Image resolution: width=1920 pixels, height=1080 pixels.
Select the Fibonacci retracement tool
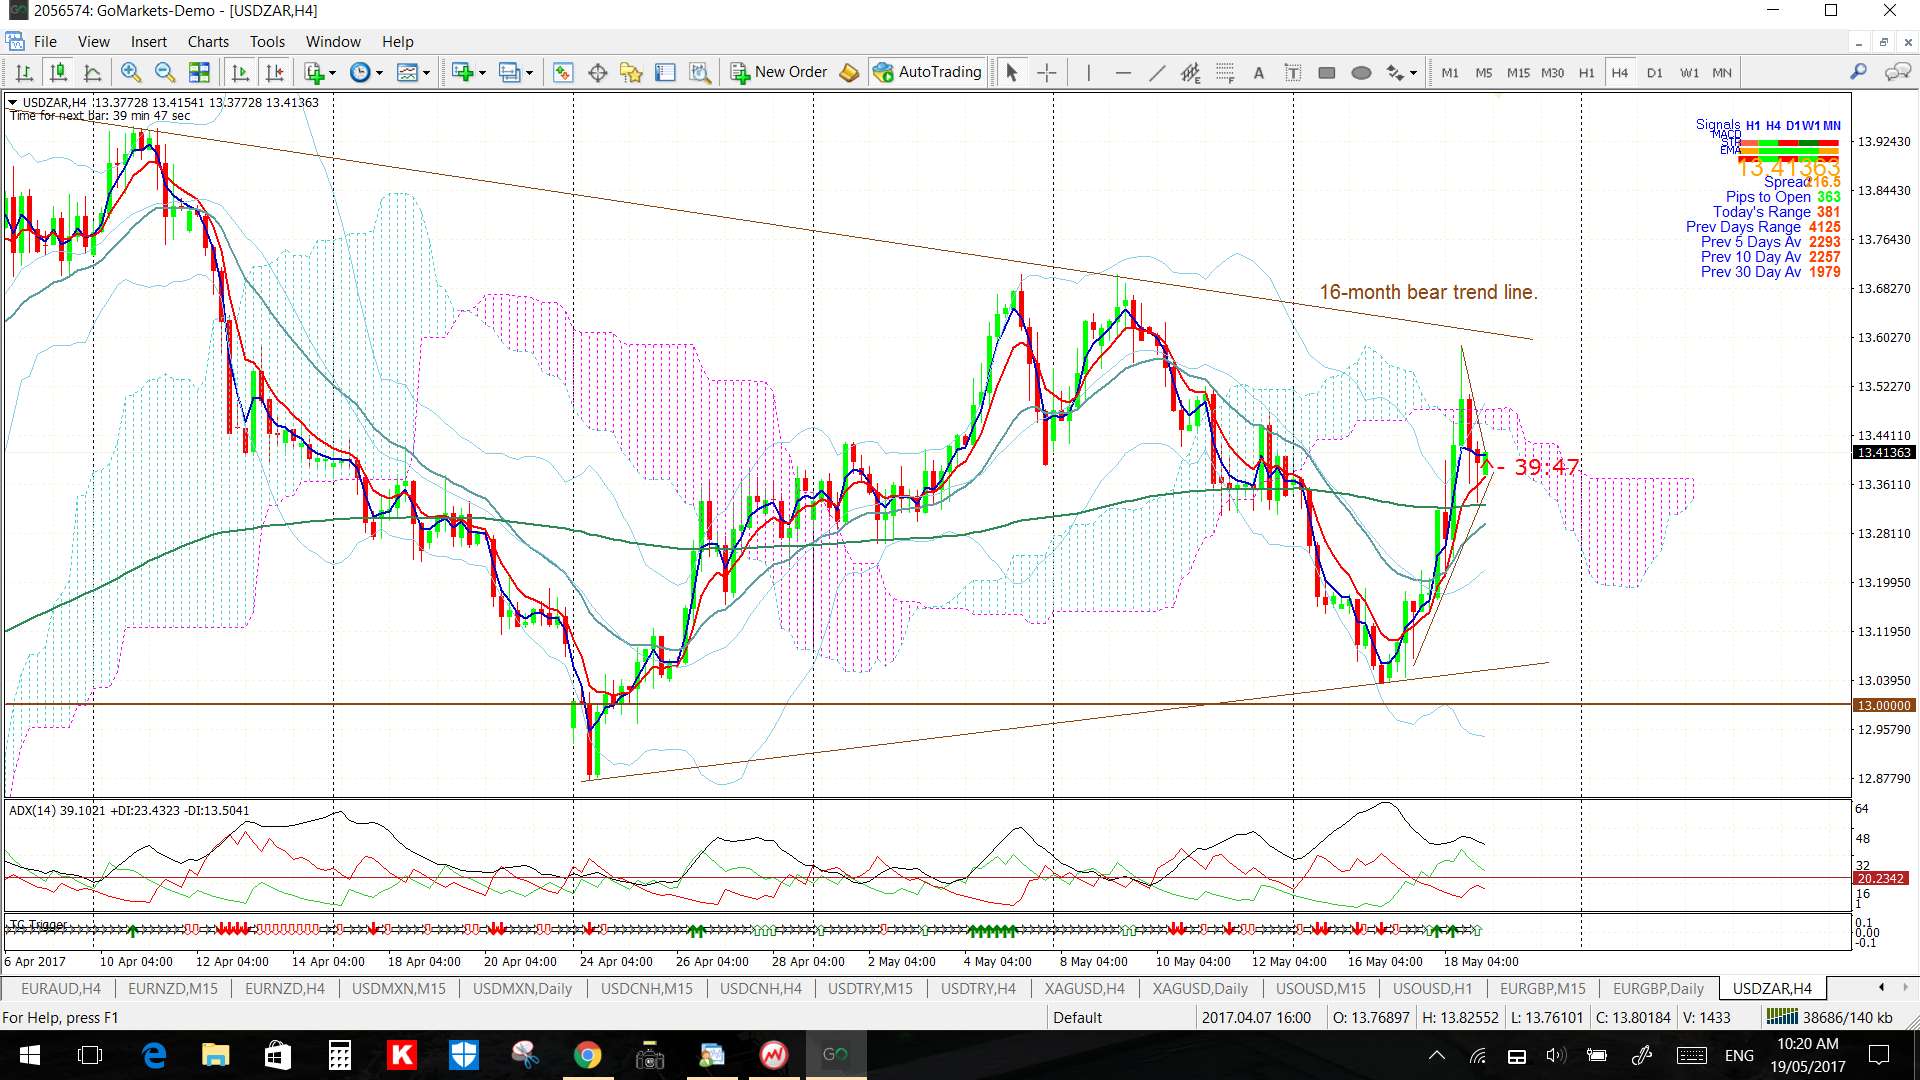[x=1225, y=72]
